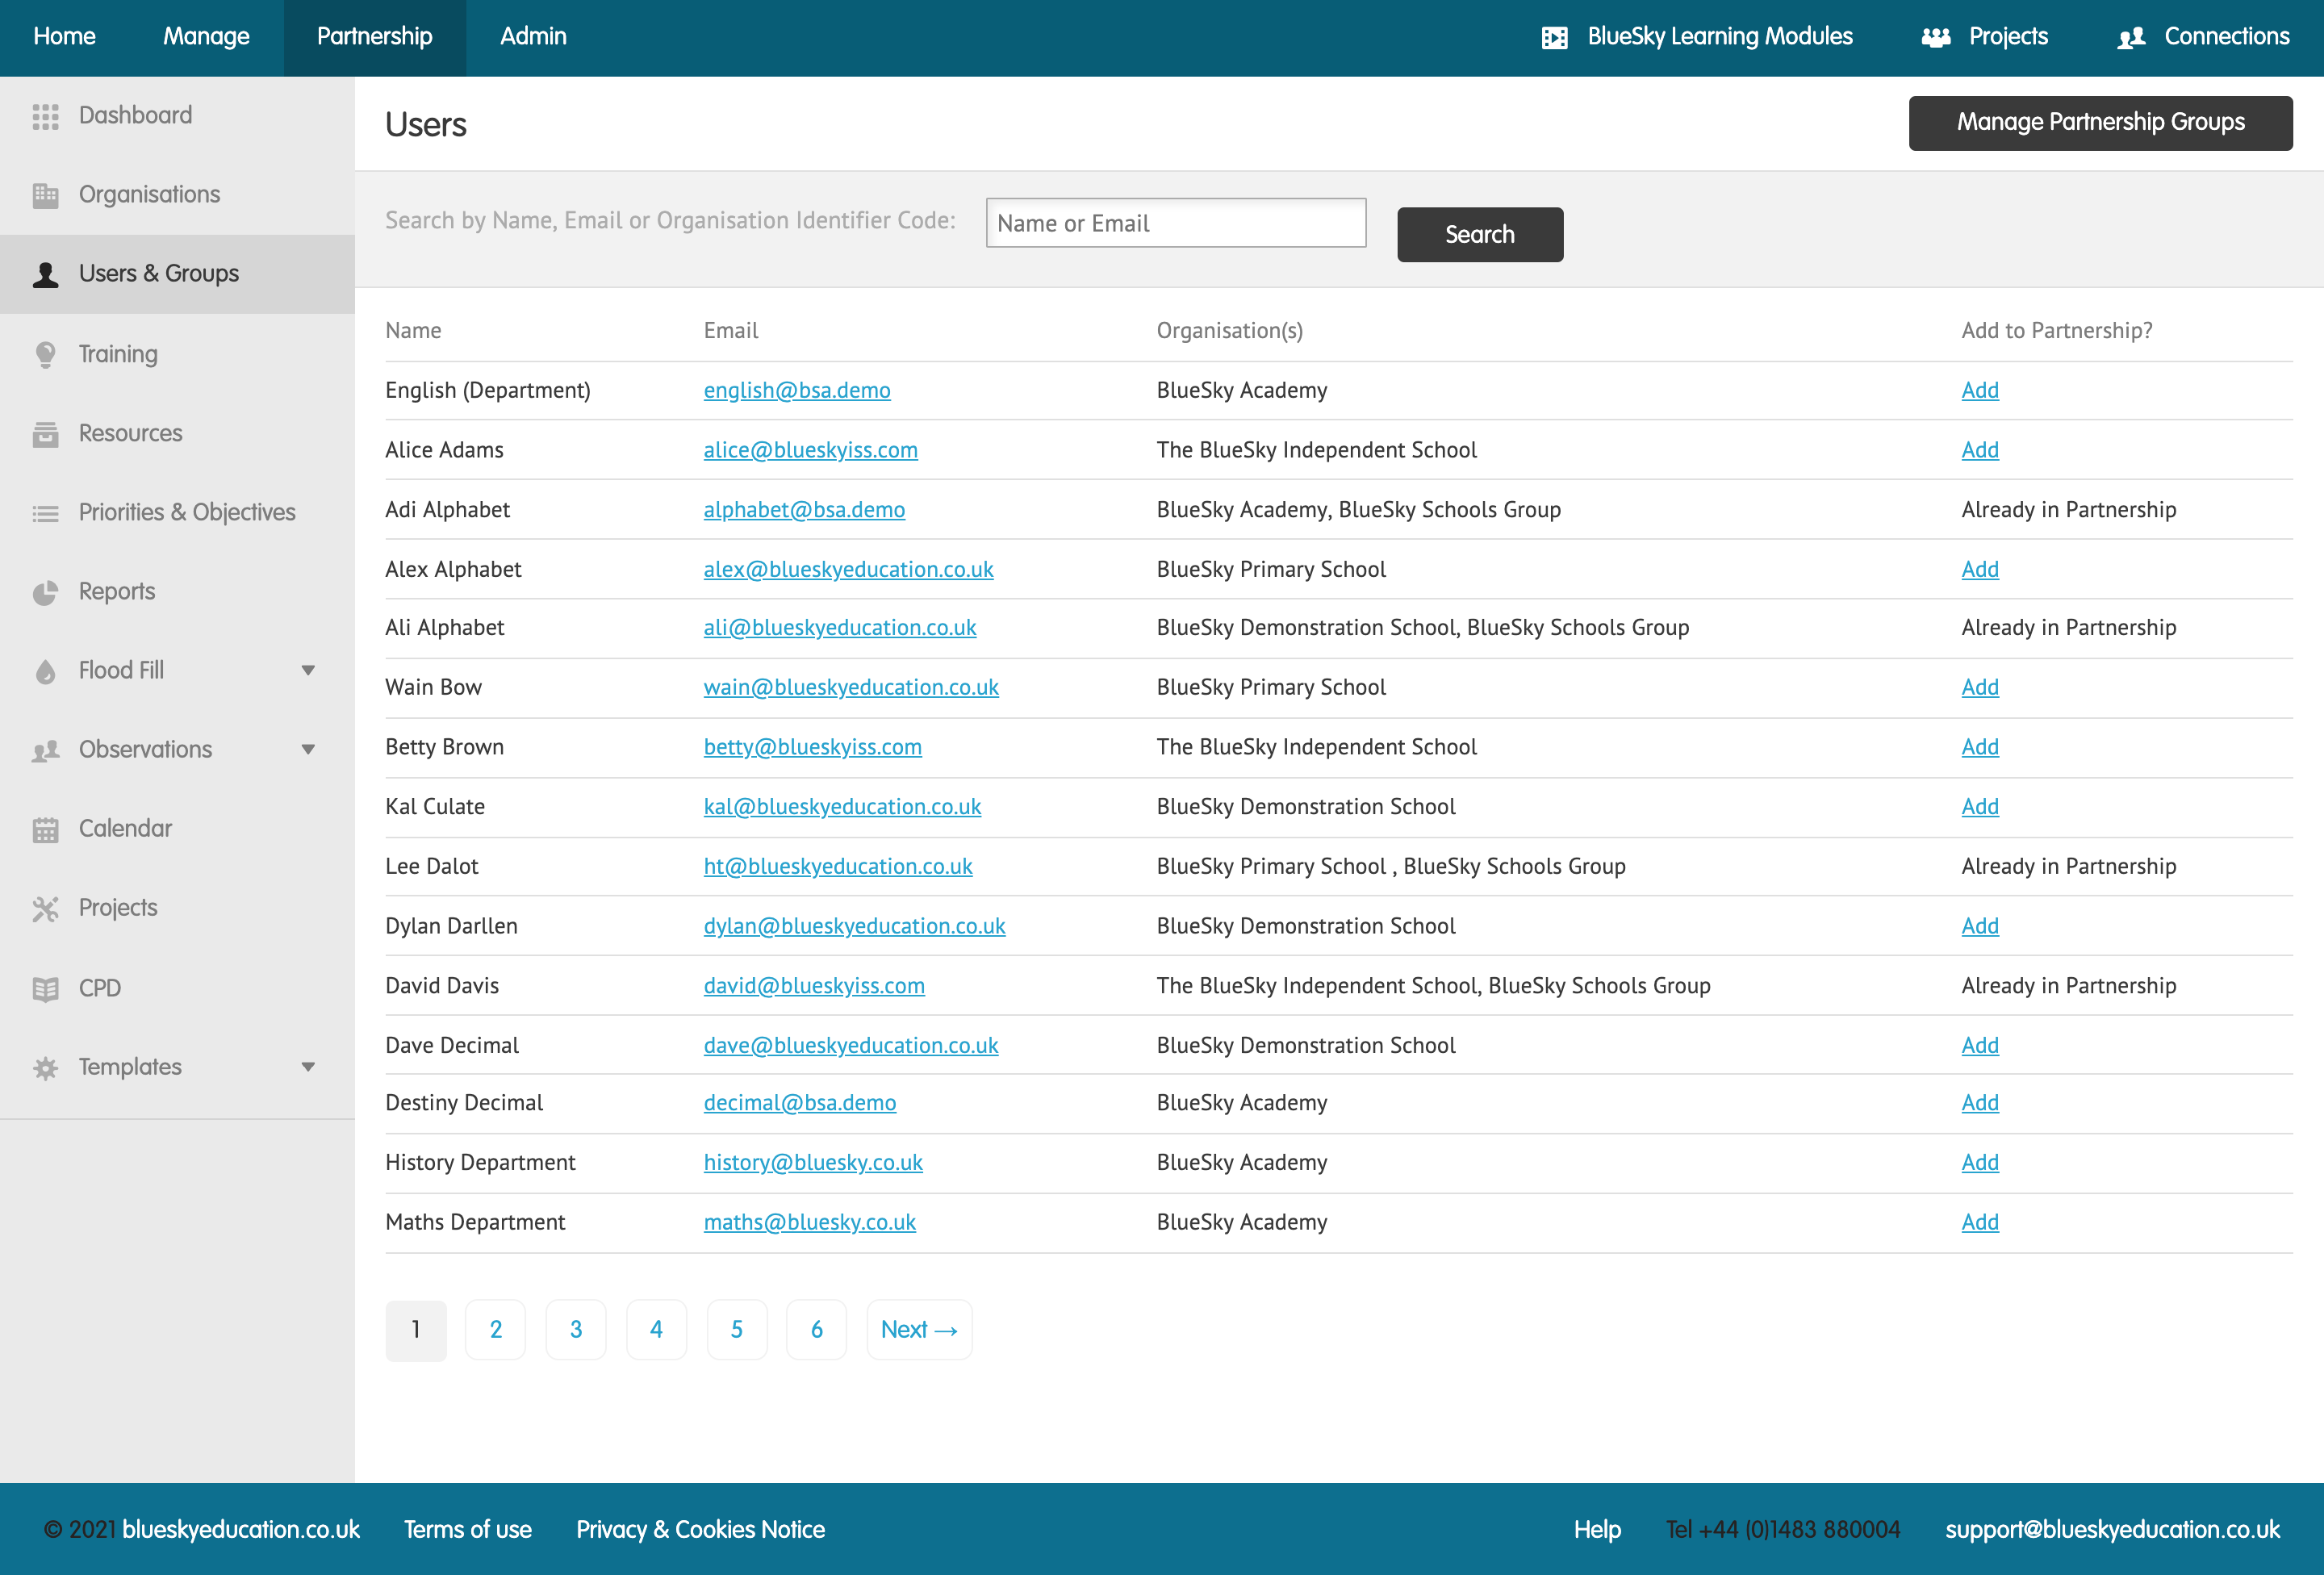This screenshot has width=2324, height=1575.
Task: Click the Connections people icon
Action: tap(2131, 38)
